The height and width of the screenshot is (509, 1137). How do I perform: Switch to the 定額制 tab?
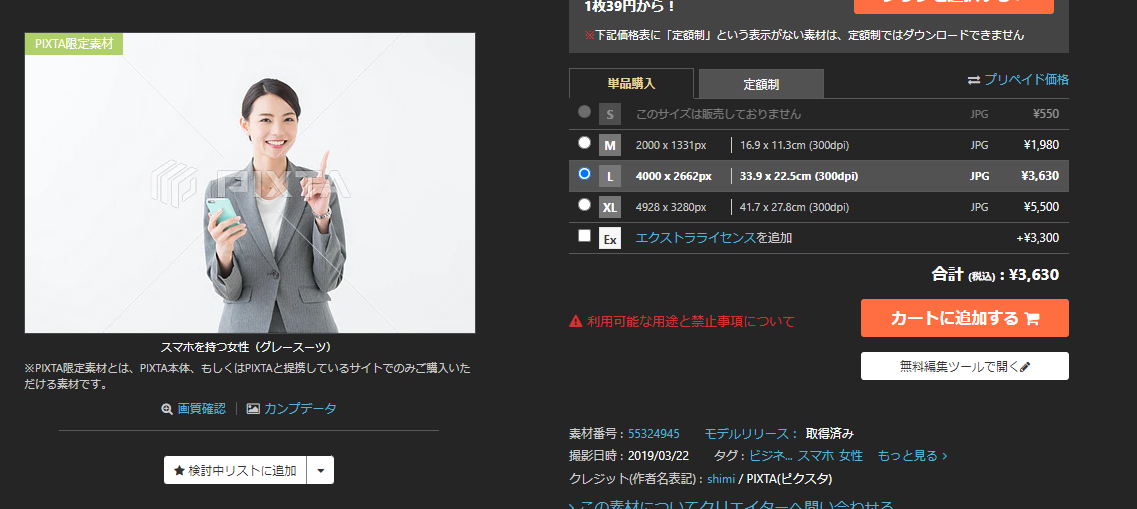761,85
